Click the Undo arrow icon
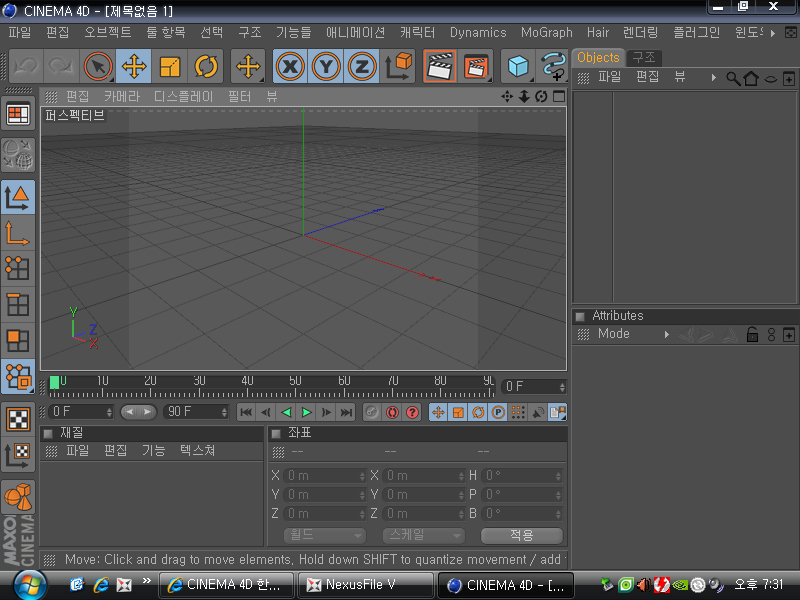Viewport: 800px width, 600px height. [x=26, y=66]
